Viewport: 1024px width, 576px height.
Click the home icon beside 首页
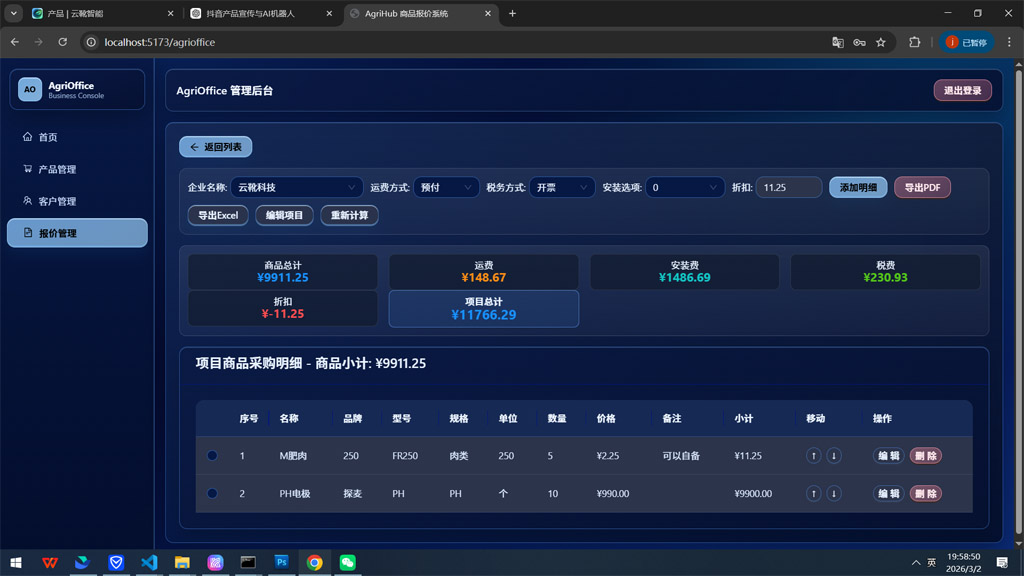click(x=25, y=137)
